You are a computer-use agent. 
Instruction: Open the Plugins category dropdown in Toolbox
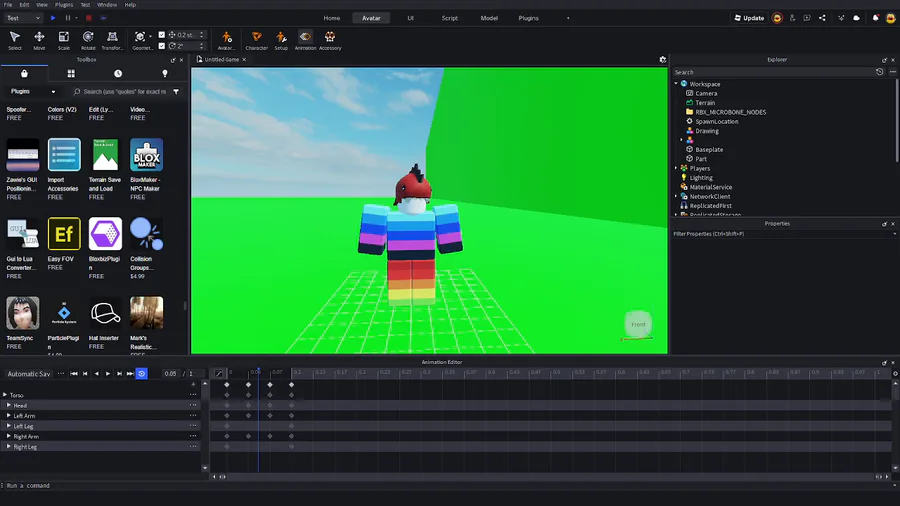point(33,92)
